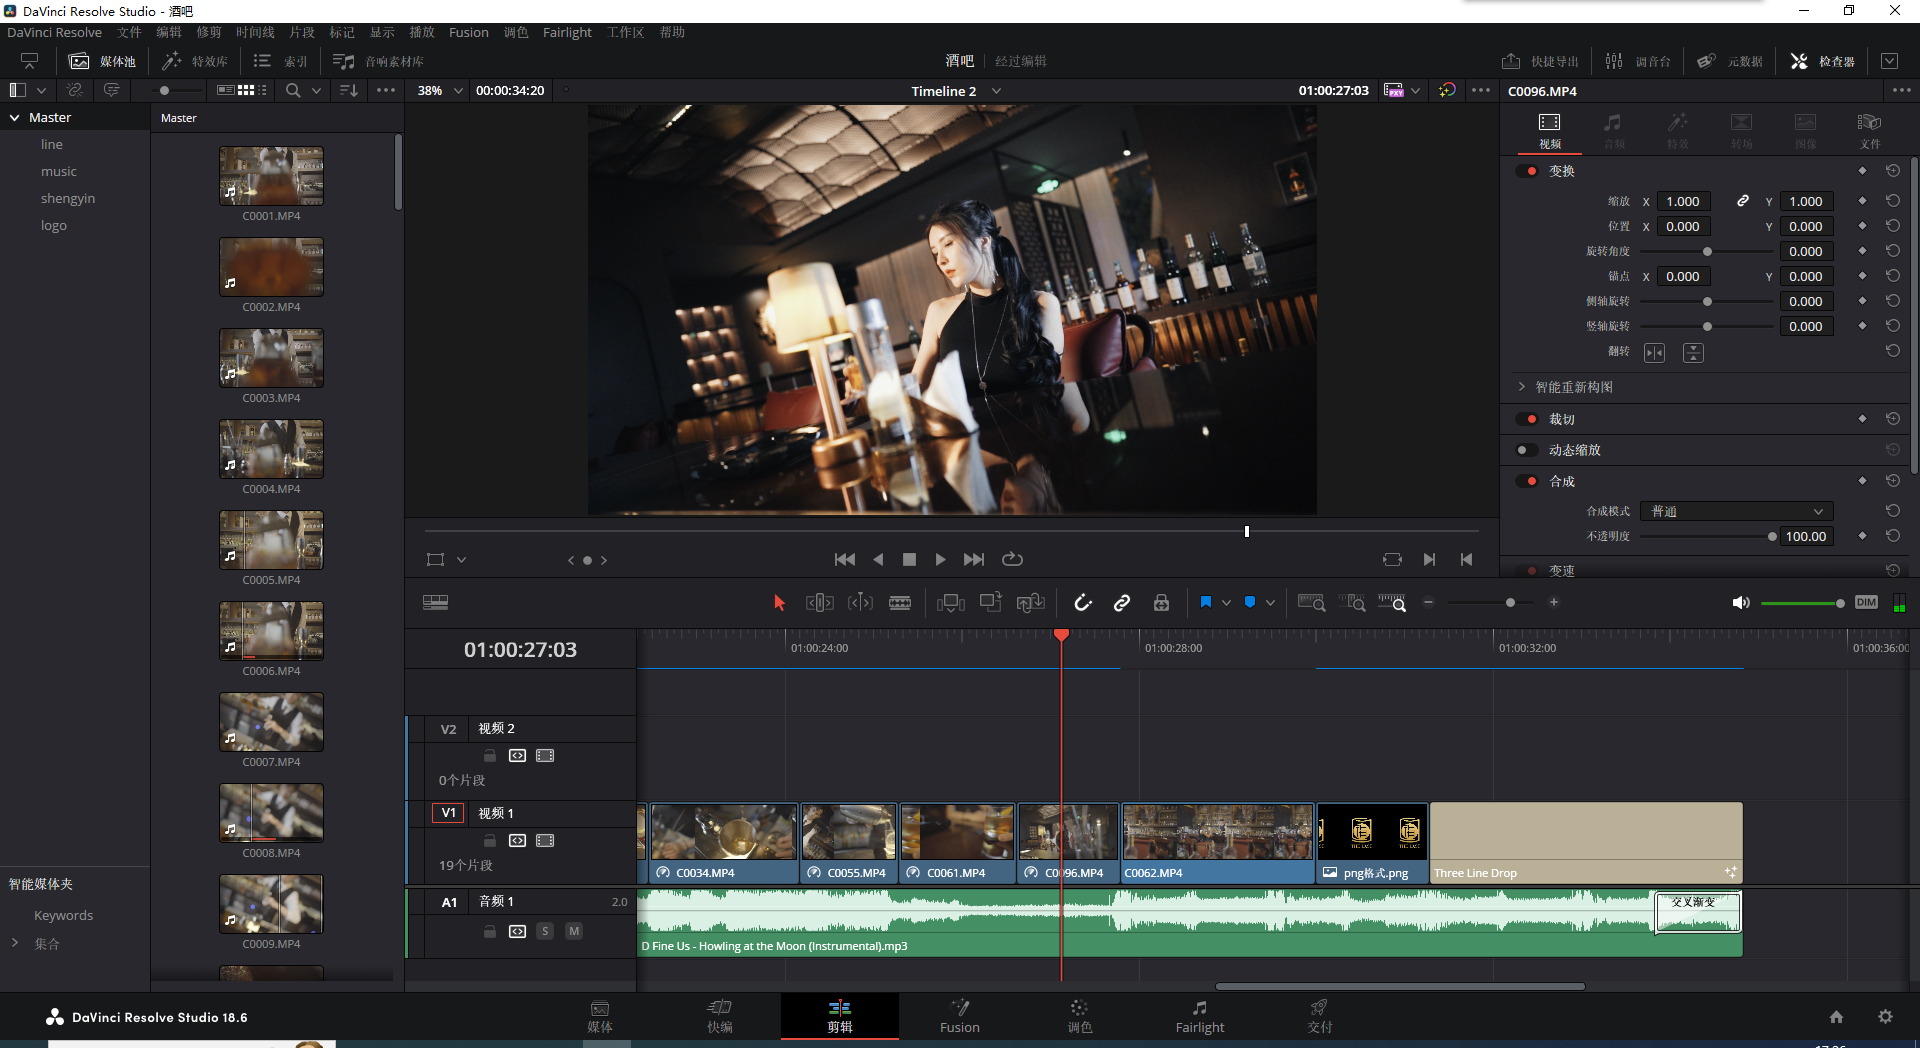Viewport: 1920px width, 1048px height.
Task: Add a blue marker at playhead
Action: coord(1250,602)
